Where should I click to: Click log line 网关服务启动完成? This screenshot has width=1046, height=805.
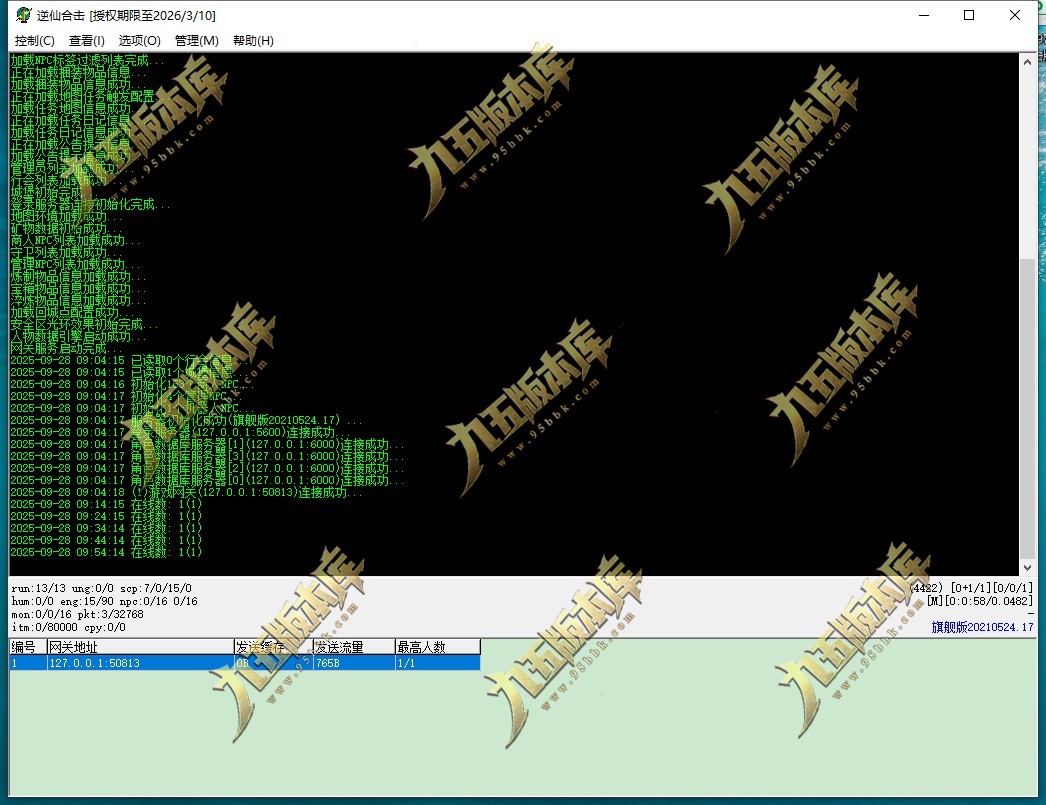point(67,348)
